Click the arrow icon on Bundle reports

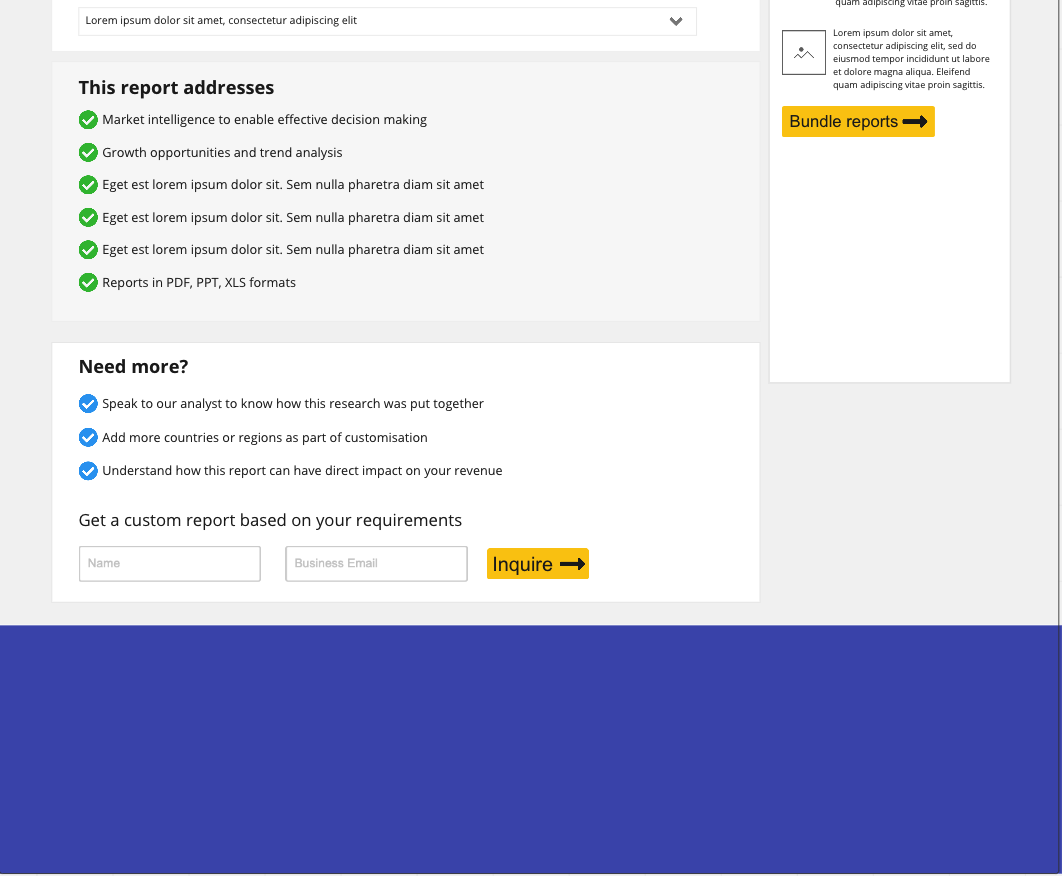[x=915, y=121]
